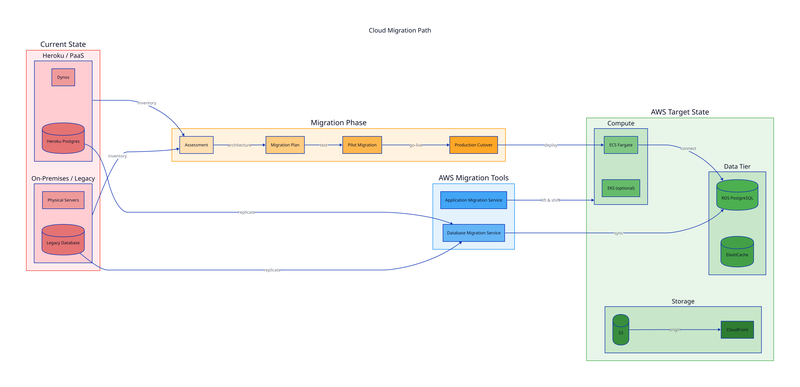
Task: Click the S3 storage cylinder
Action: [621, 330]
